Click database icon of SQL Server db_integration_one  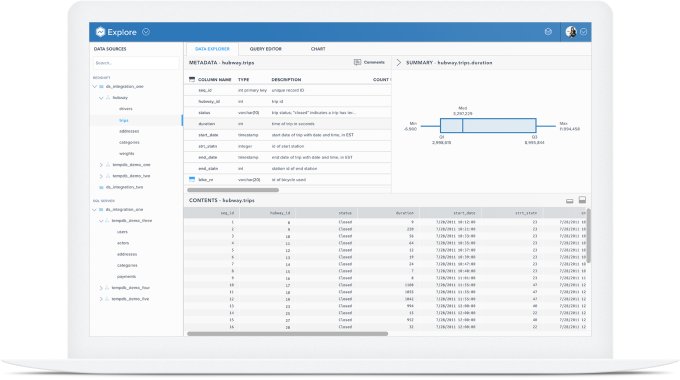click(x=101, y=210)
